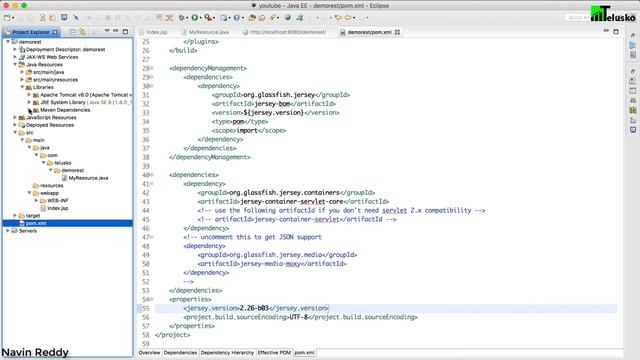
Task: Click the index.jsp file icon in tree
Action: coord(43,208)
